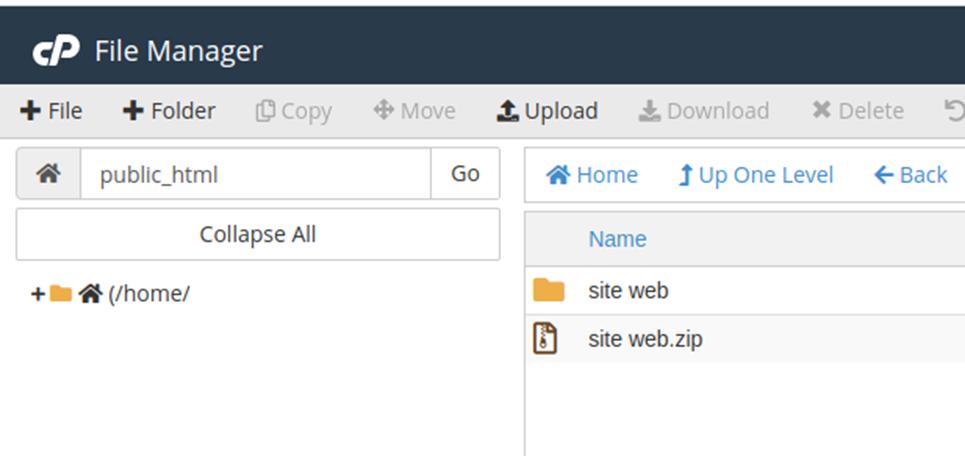Expand the /home/ tree node plus sign
Viewport: 965px width, 456px height.
[38, 294]
